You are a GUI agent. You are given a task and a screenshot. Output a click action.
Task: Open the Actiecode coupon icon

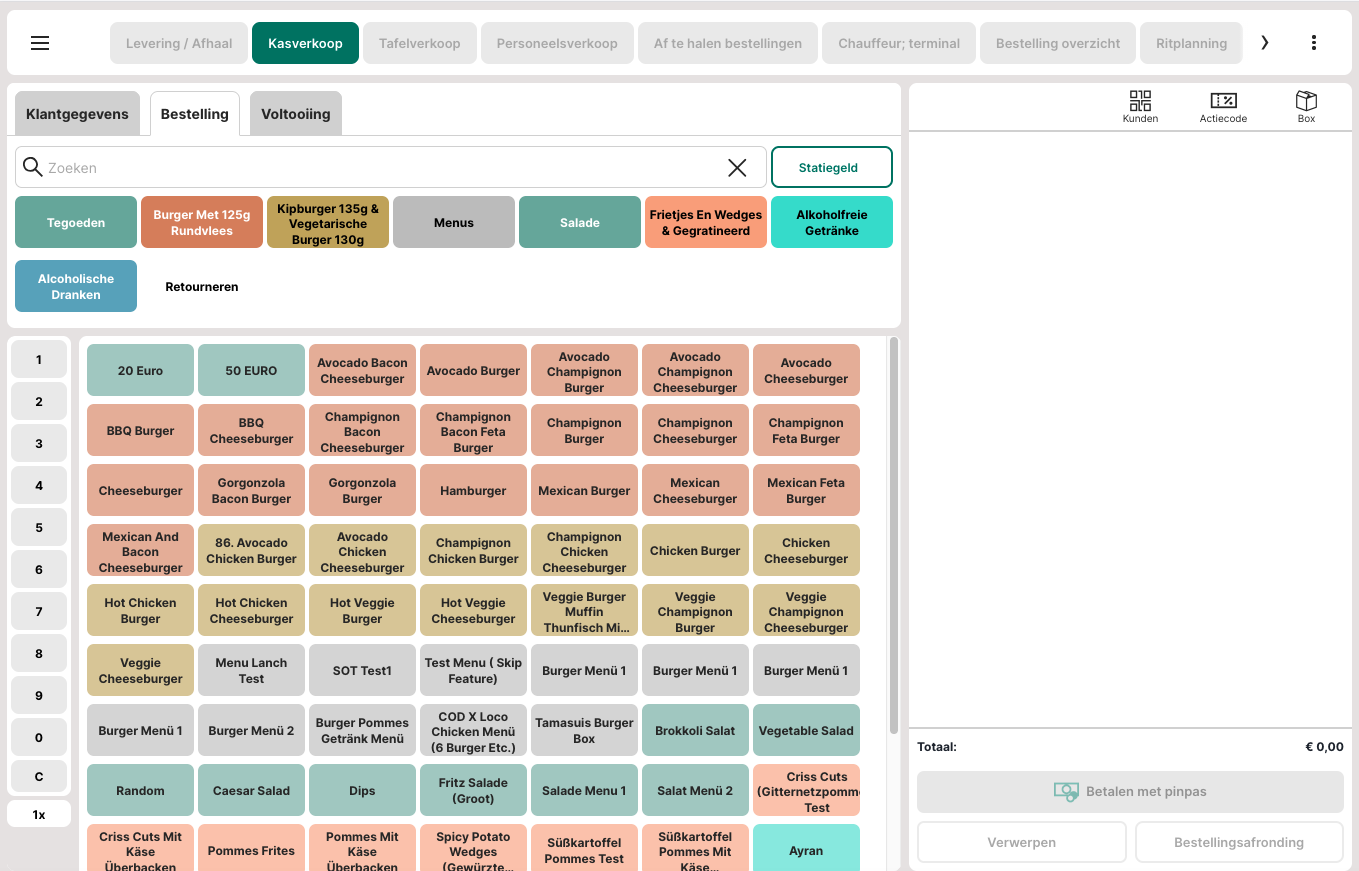(1223, 106)
